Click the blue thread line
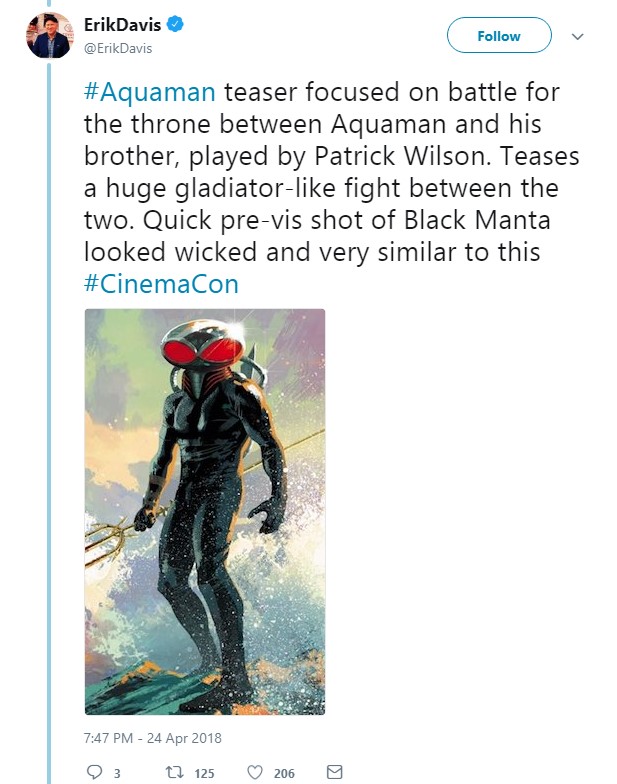Viewport: 617px width, 784px height. pyautogui.click(x=49, y=421)
